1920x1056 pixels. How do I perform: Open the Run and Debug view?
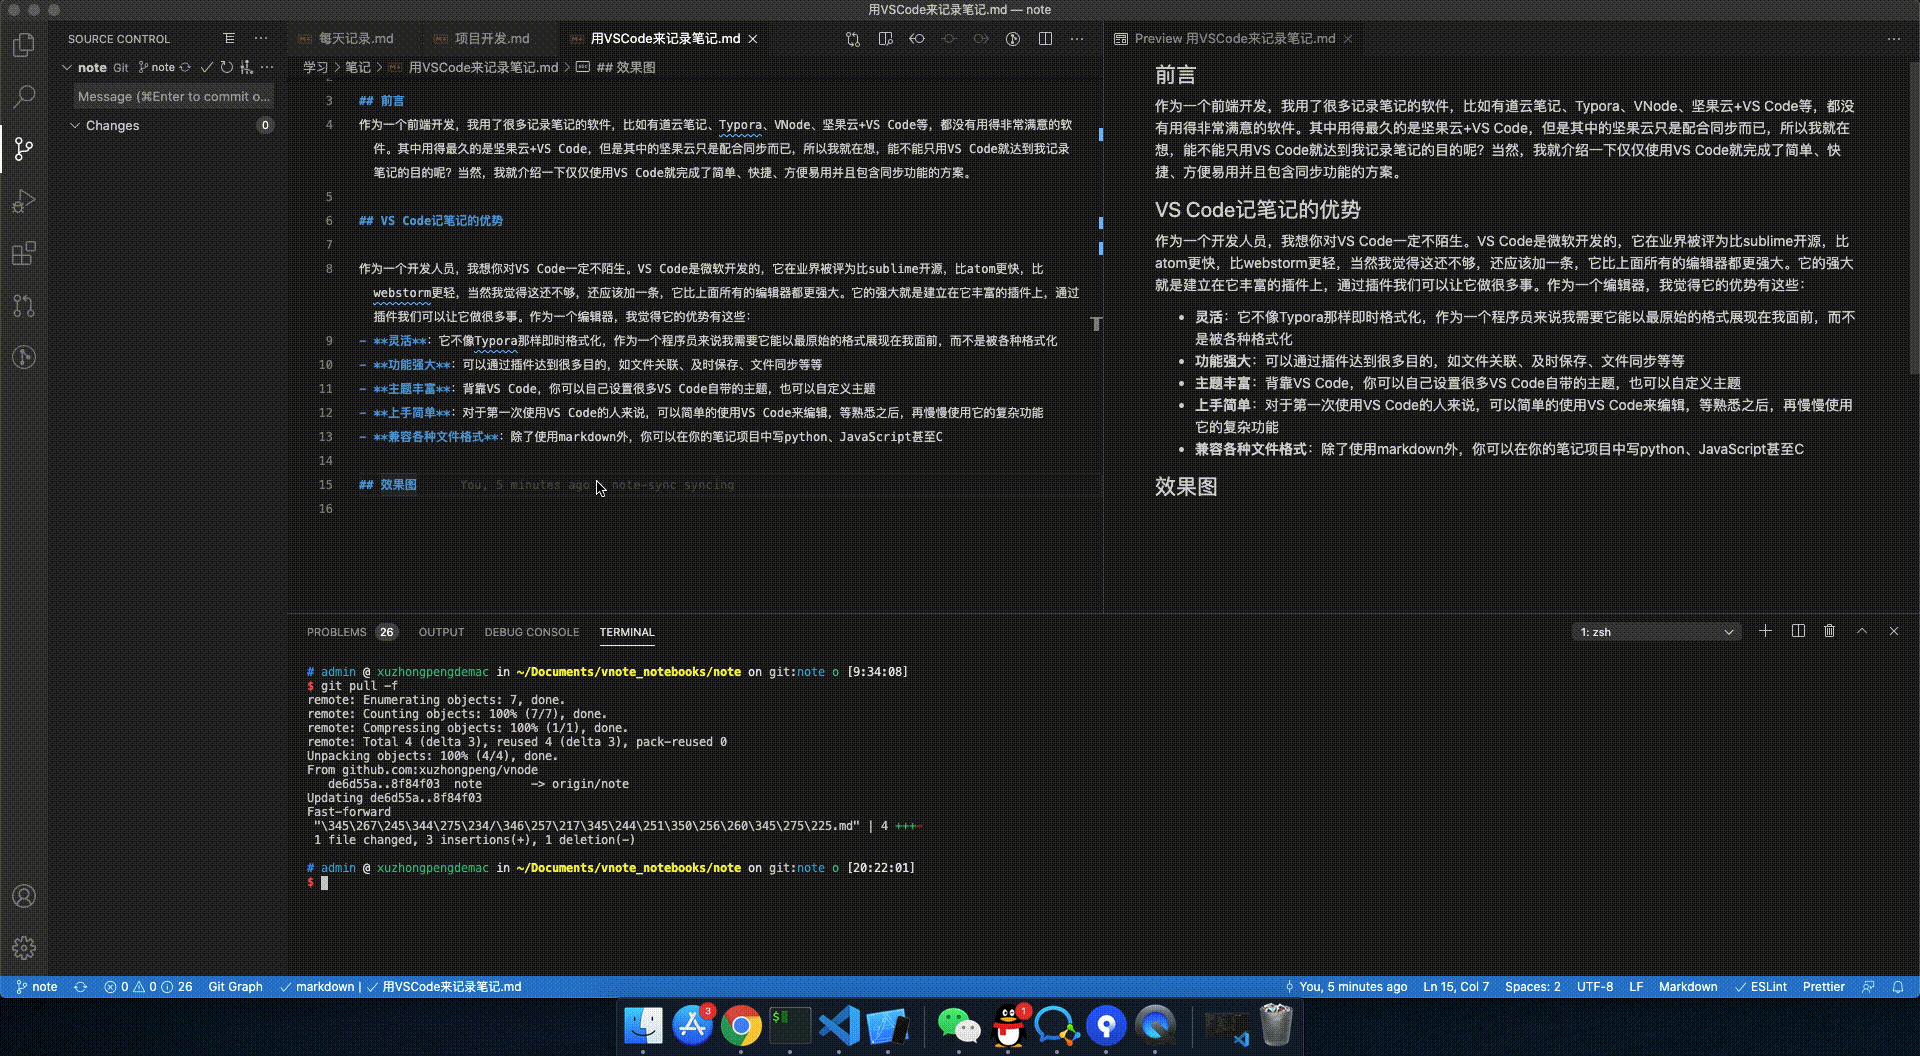click(24, 201)
